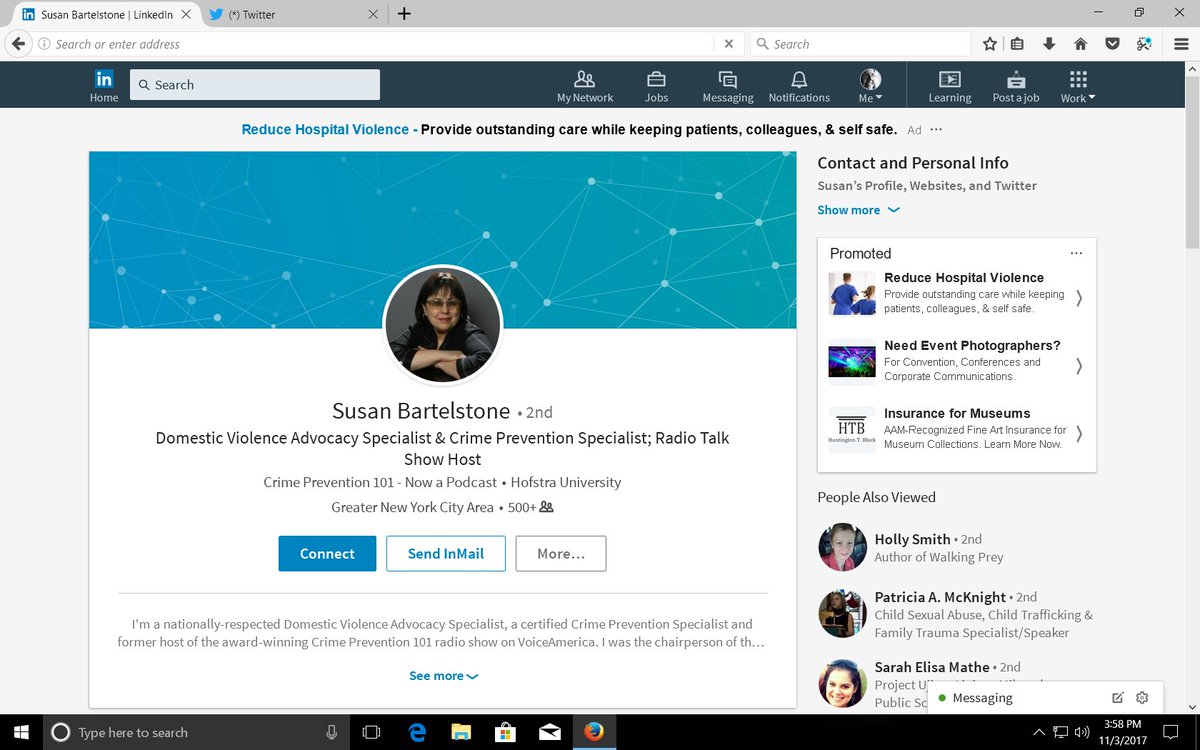
Task: Click Holly Smith's profile thumbnail
Action: 842,547
